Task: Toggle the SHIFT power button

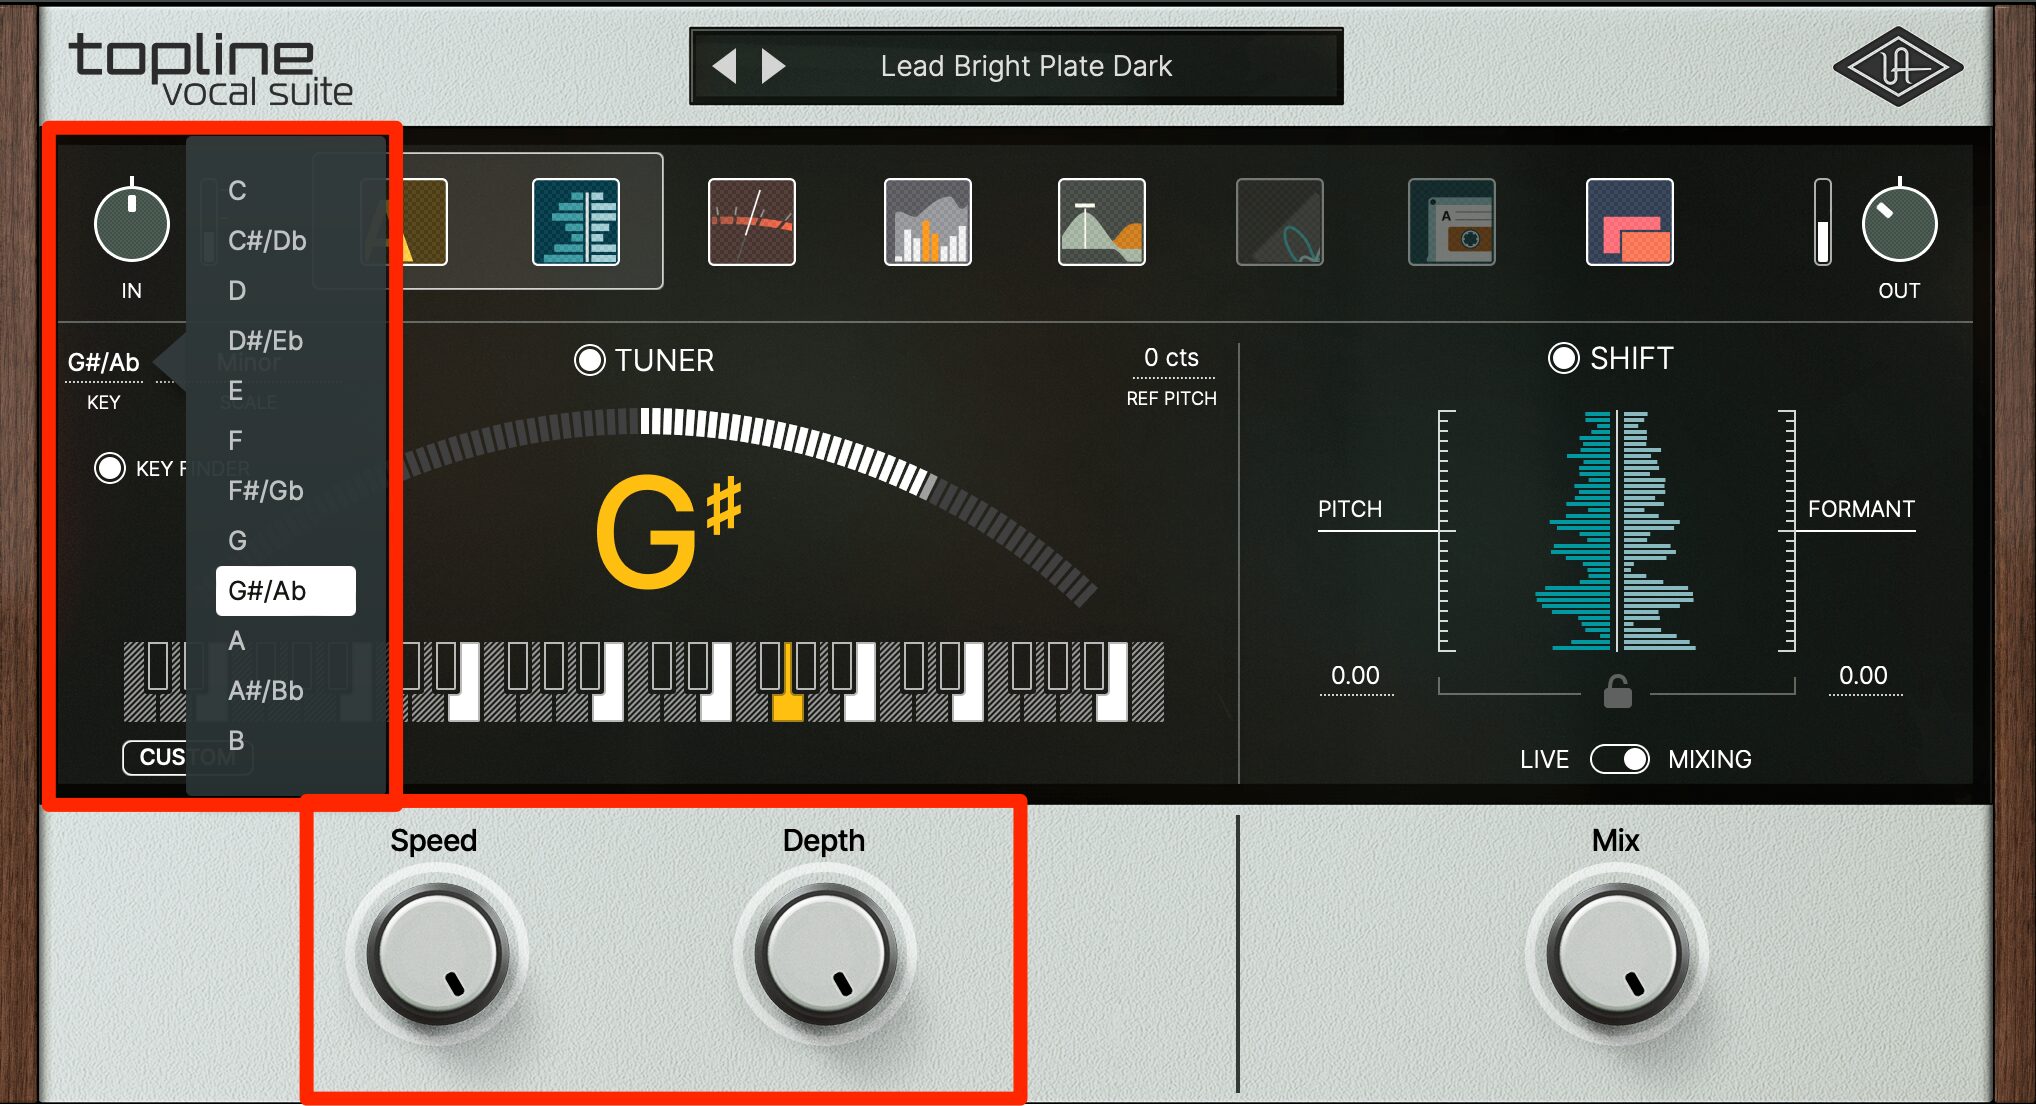Action: point(1563,358)
